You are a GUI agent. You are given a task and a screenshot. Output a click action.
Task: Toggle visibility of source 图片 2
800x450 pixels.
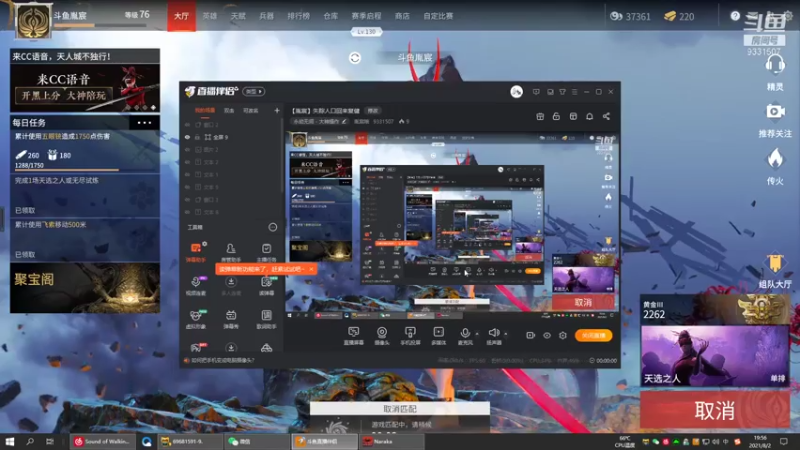187,150
